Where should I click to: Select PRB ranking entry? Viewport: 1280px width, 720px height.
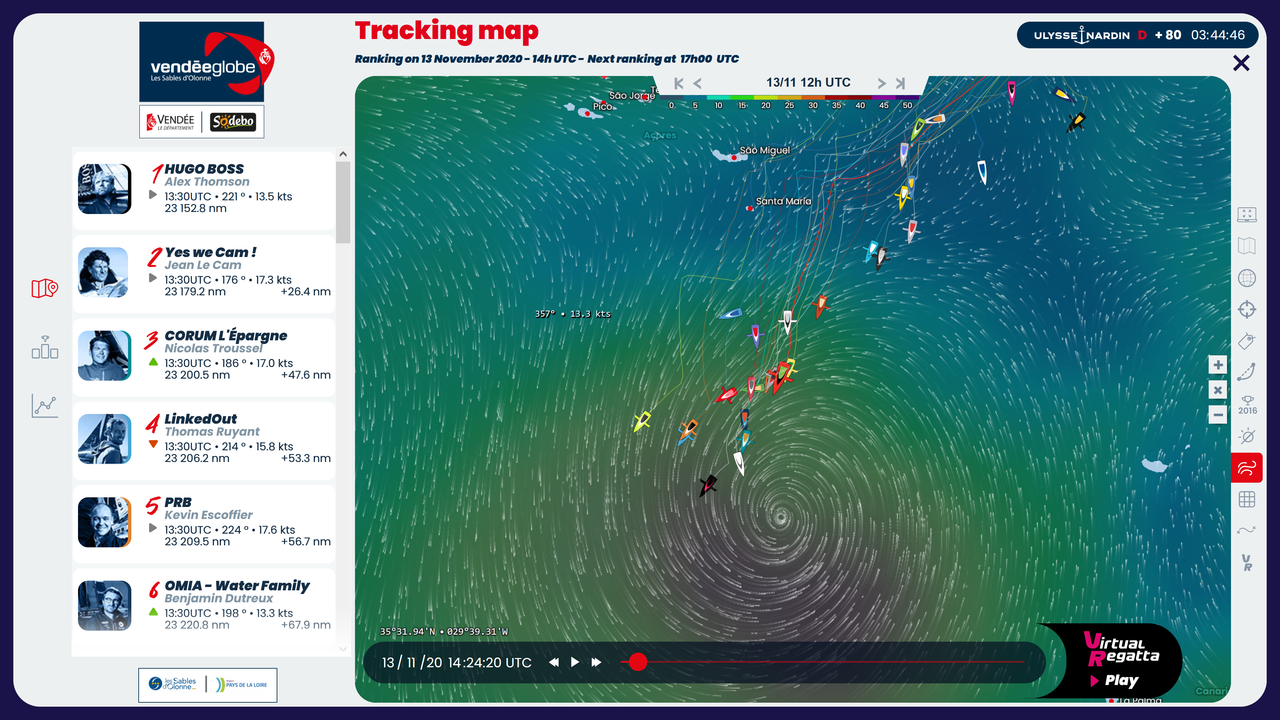pyautogui.click(x=204, y=522)
